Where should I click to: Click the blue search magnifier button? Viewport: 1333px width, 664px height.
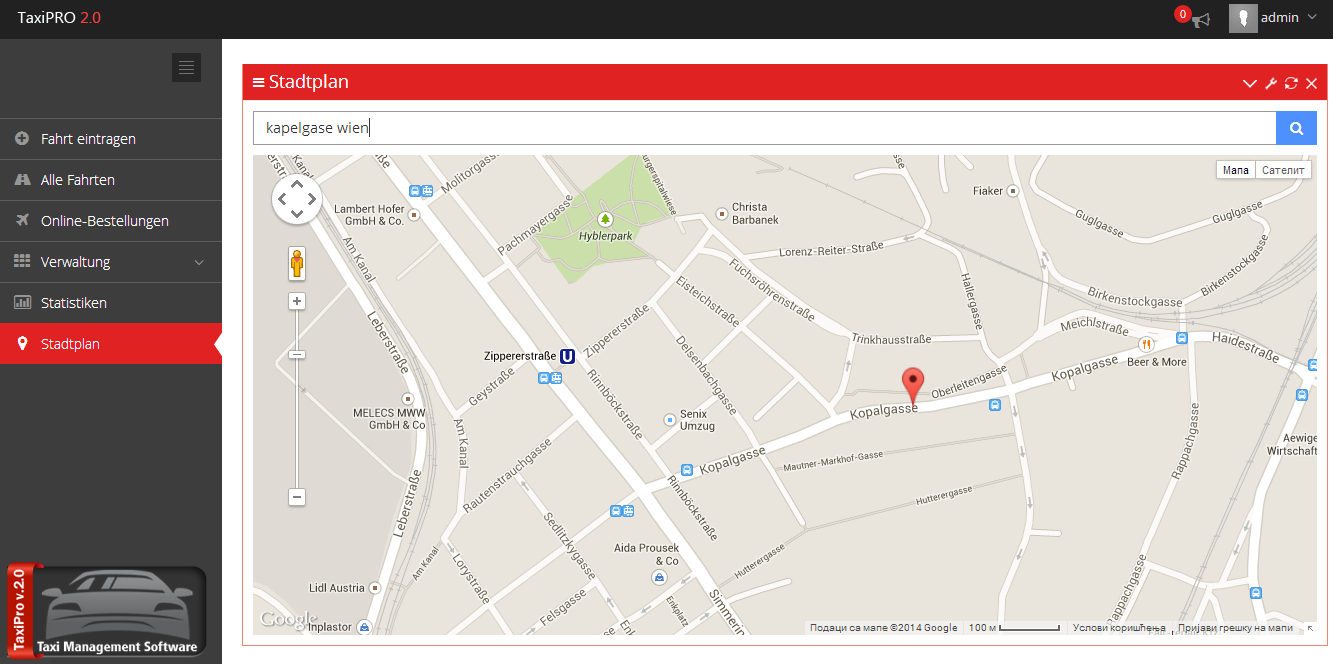1296,128
